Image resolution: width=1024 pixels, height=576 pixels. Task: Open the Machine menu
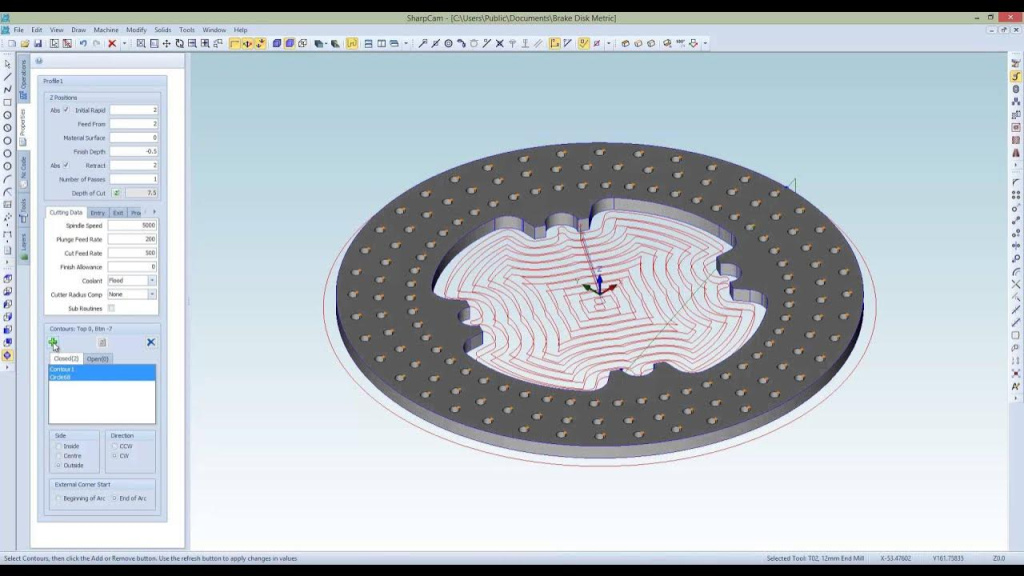point(106,30)
